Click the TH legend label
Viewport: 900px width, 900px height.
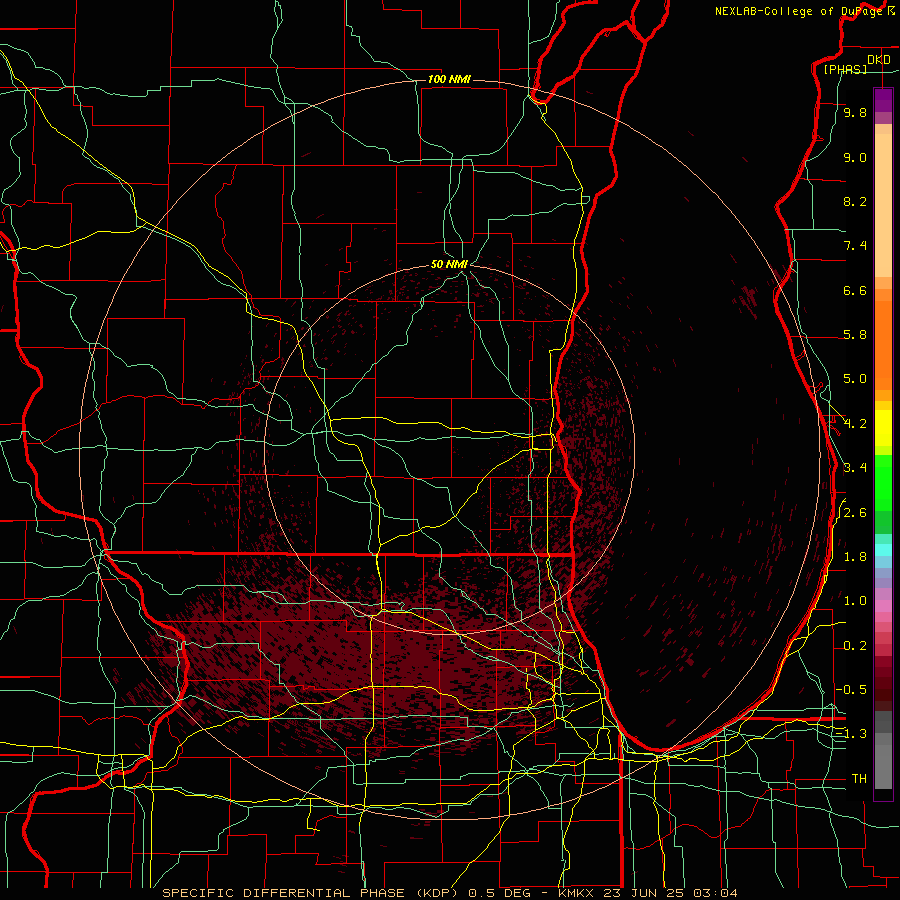point(859,778)
